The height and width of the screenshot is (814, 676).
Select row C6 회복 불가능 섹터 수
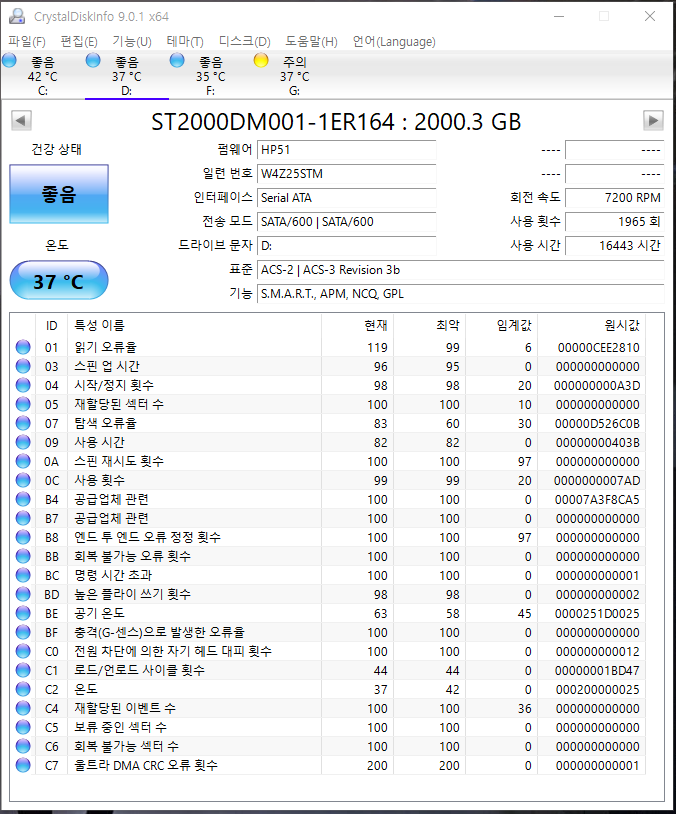tap(328, 746)
